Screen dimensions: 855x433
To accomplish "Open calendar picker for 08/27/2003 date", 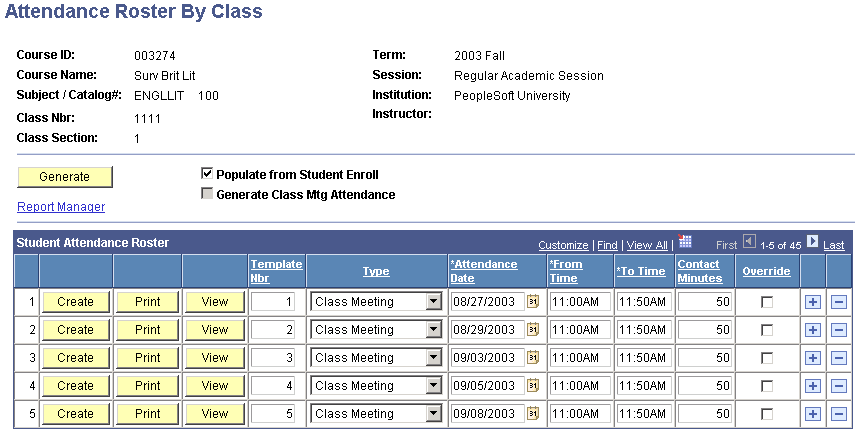I will [x=533, y=302].
